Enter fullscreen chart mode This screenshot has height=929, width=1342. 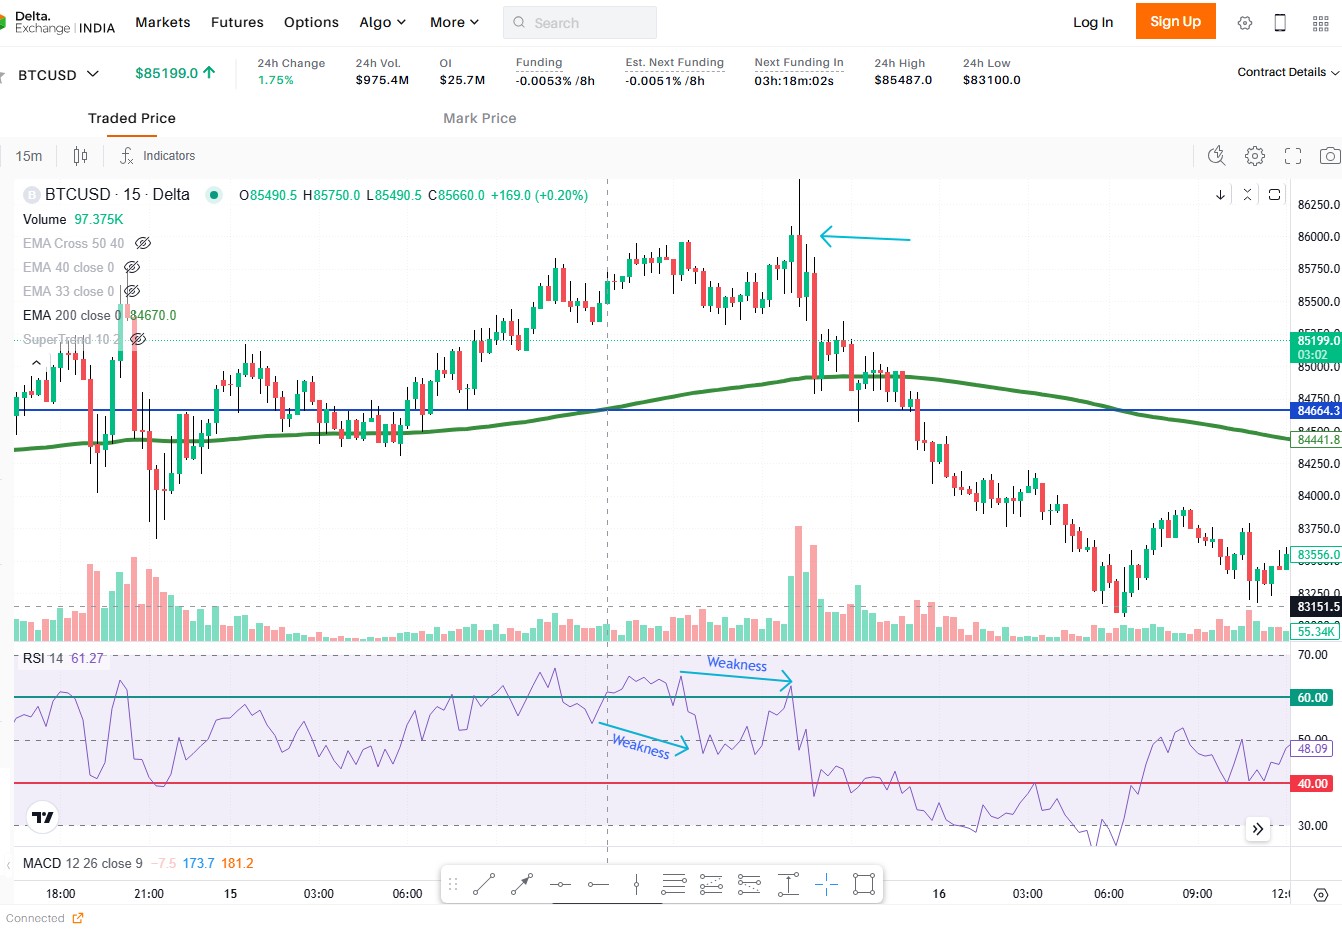click(1293, 156)
